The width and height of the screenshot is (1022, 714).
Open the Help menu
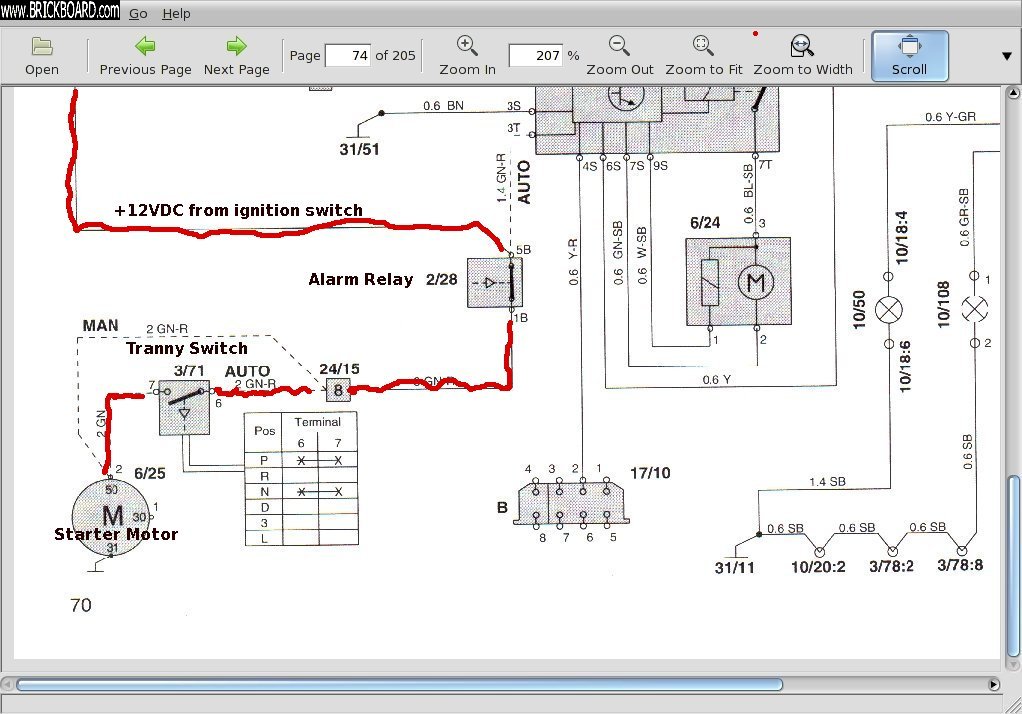(176, 14)
